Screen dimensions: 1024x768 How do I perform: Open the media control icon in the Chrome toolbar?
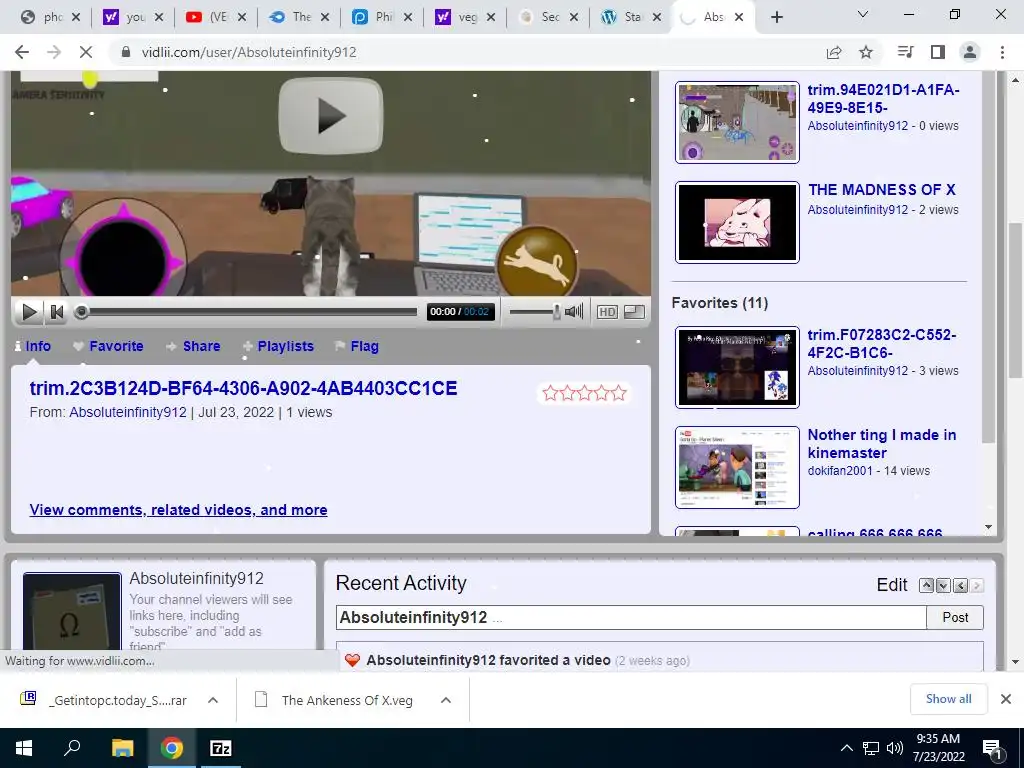click(x=905, y=52)
